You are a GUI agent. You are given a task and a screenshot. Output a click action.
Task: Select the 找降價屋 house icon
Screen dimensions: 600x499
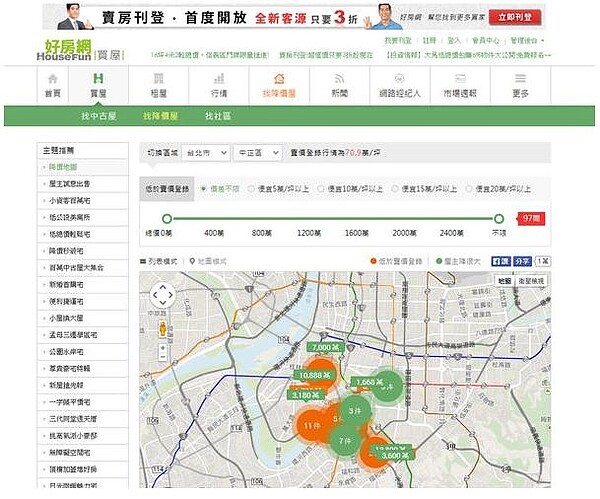pos(279,78)
